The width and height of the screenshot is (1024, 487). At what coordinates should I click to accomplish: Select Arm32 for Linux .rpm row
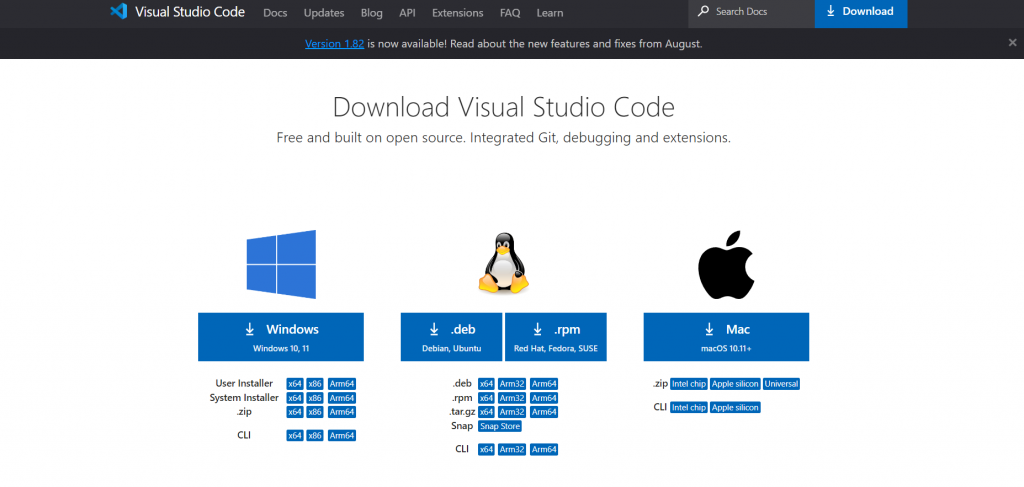tap(512, 398)
